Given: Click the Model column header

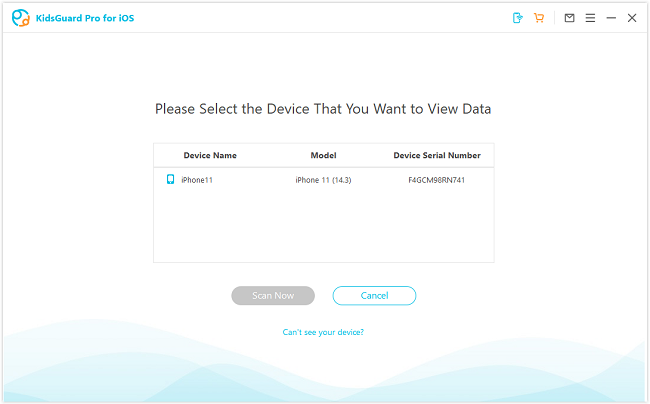Looking at the screenshot, I should 323,155.
